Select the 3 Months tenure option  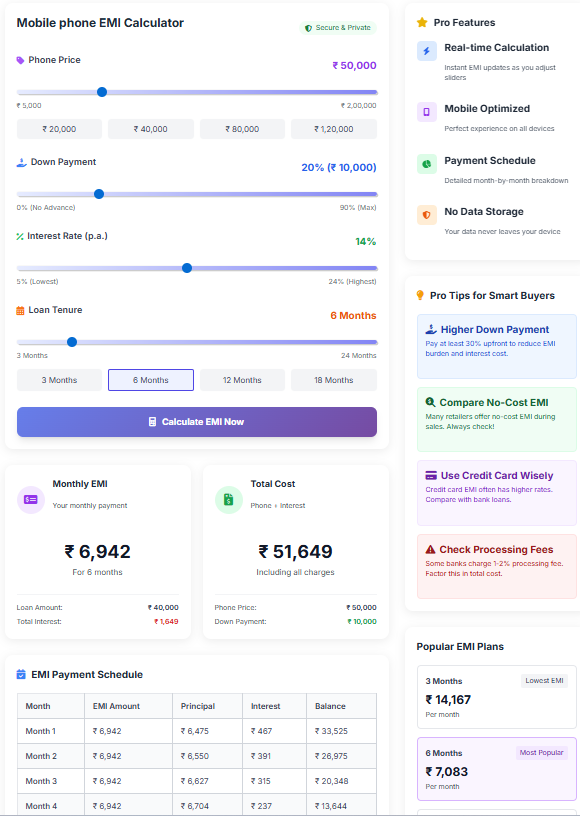58,380
